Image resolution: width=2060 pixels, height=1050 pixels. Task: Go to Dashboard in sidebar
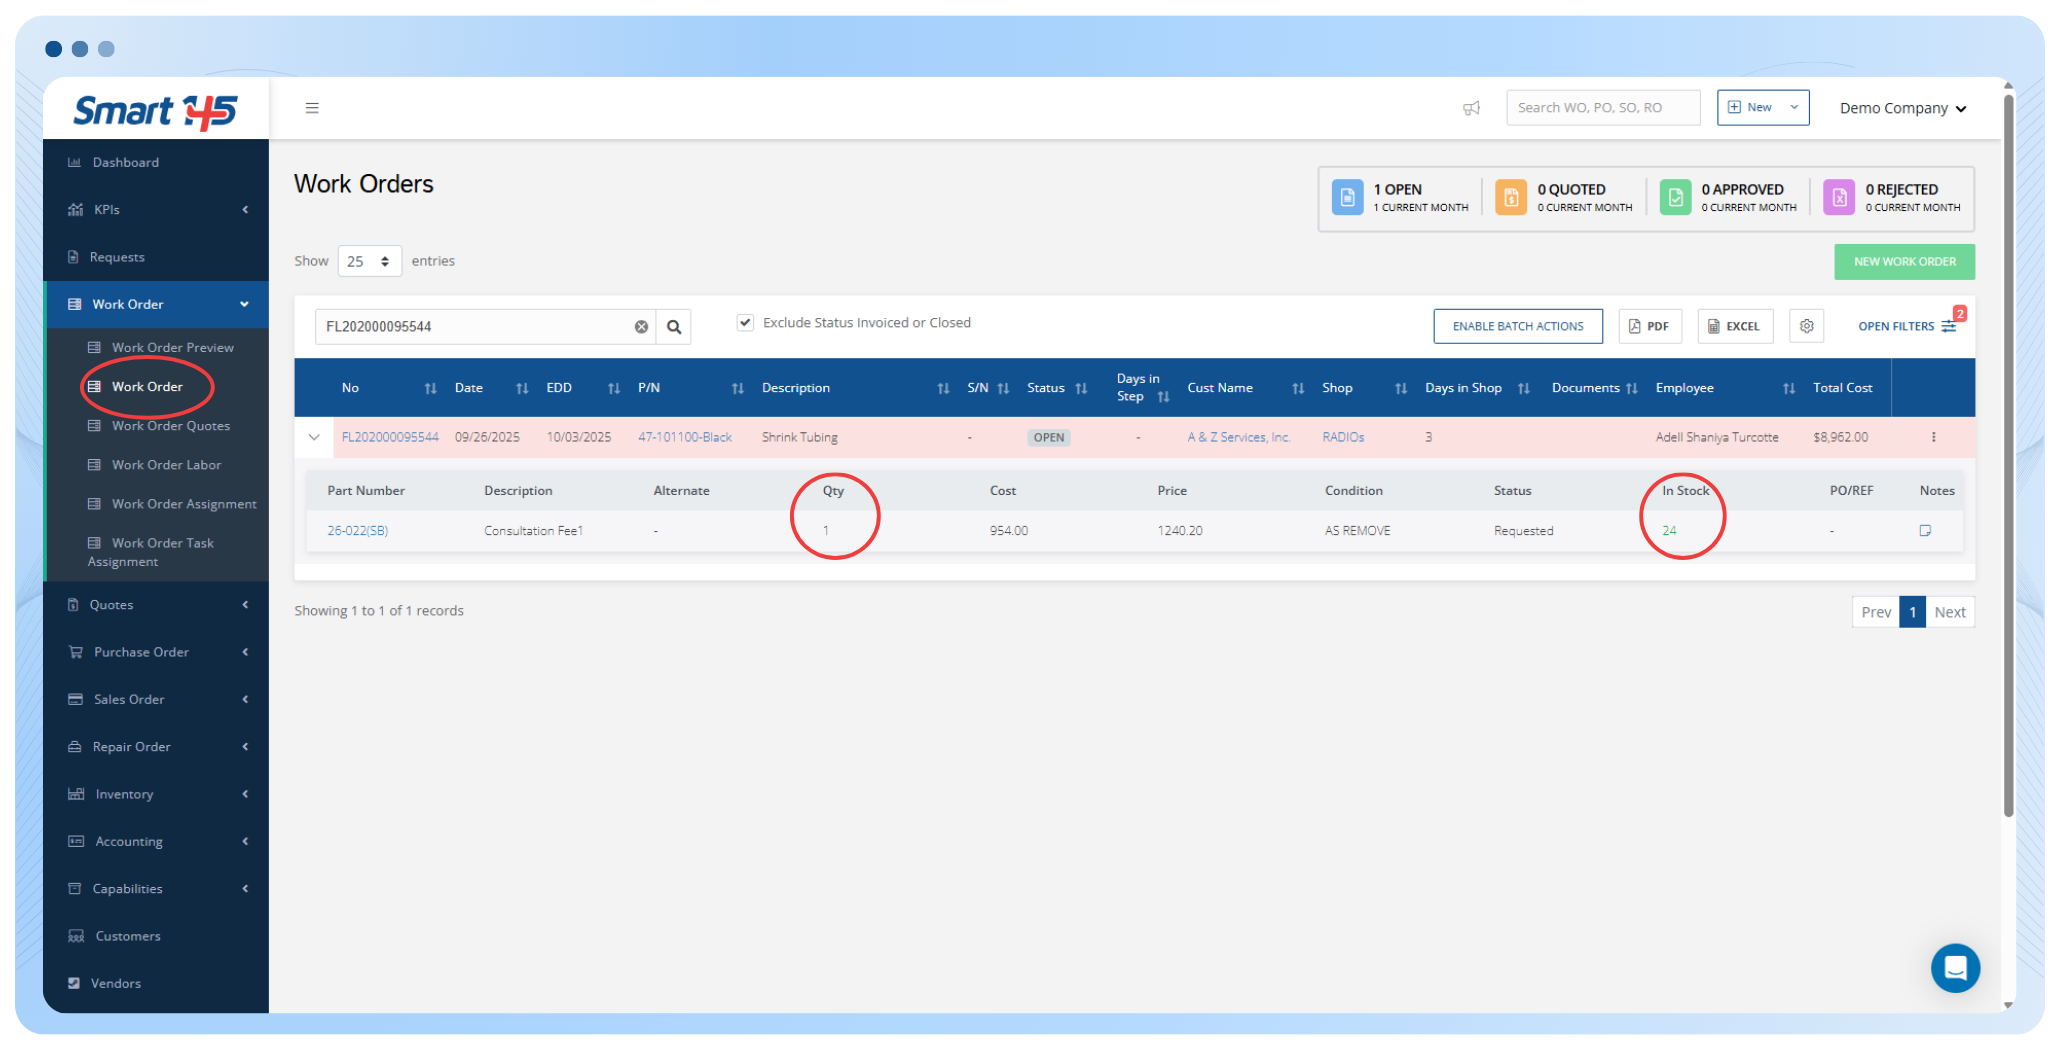tap(125, 162)
